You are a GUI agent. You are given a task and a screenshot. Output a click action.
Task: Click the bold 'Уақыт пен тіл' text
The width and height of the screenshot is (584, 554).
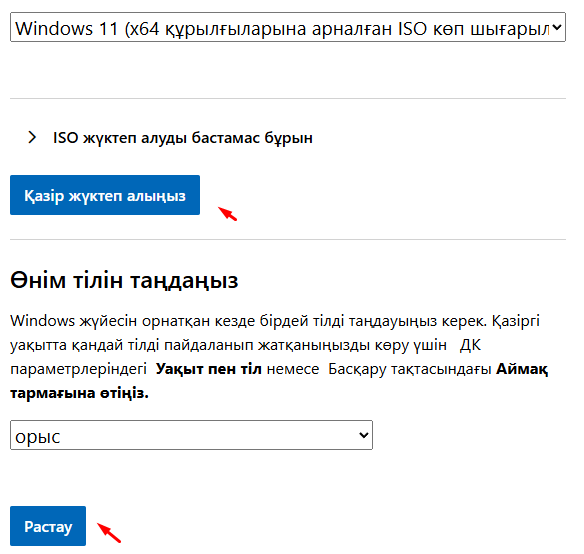pos(209,369)
